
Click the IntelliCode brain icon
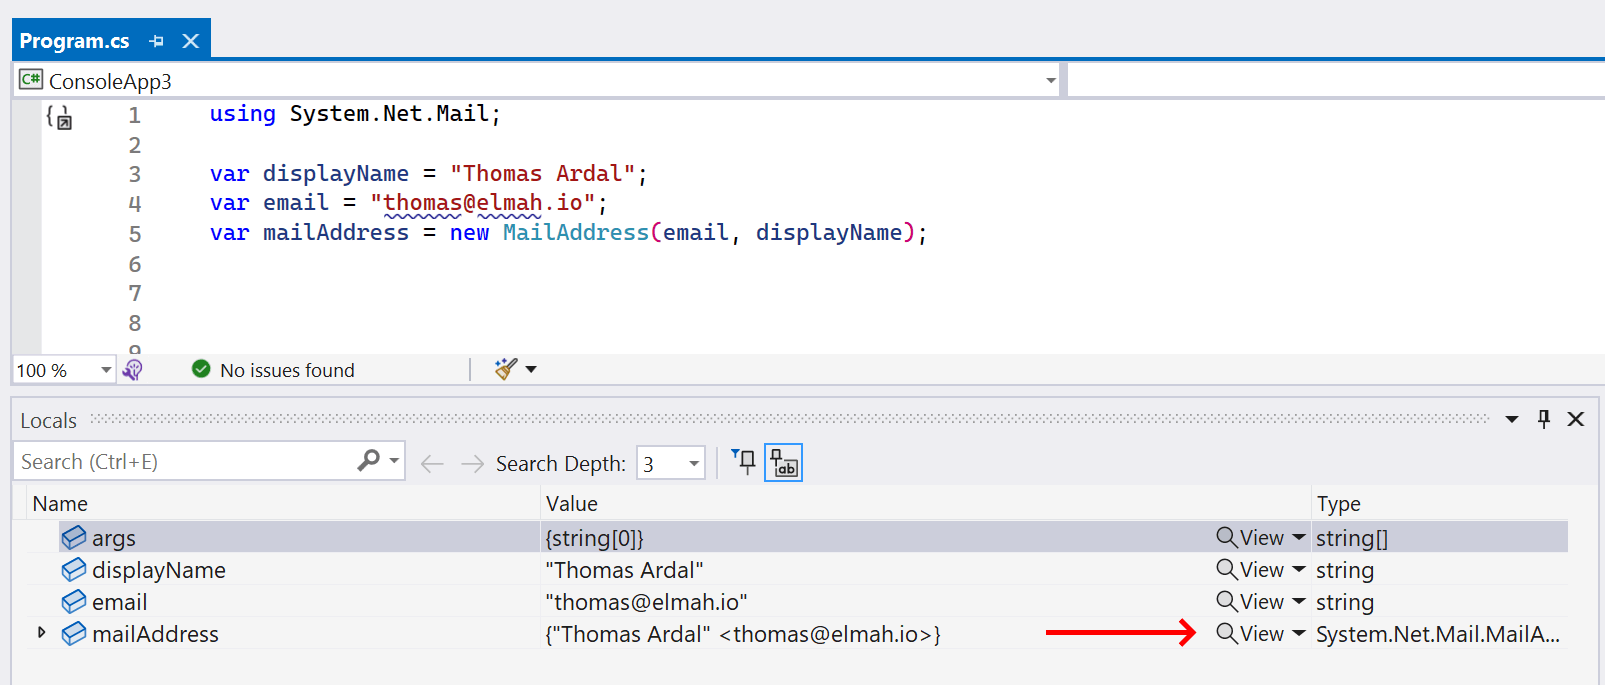pos(133,370)
